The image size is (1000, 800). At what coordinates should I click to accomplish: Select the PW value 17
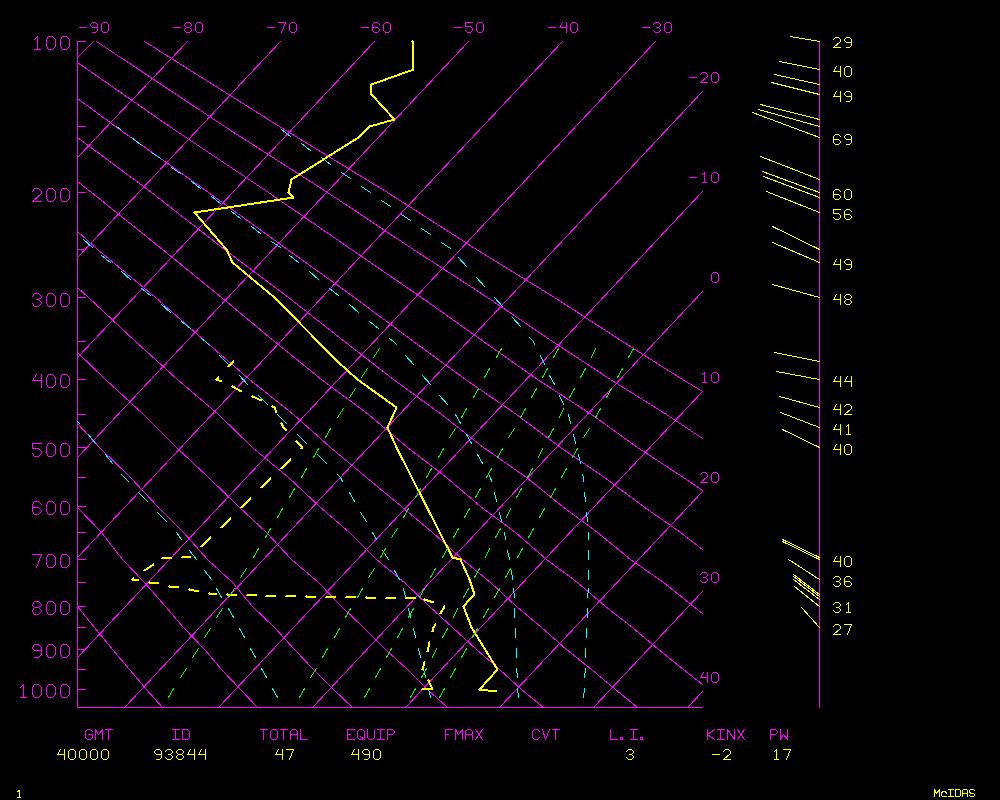point(781,755)
